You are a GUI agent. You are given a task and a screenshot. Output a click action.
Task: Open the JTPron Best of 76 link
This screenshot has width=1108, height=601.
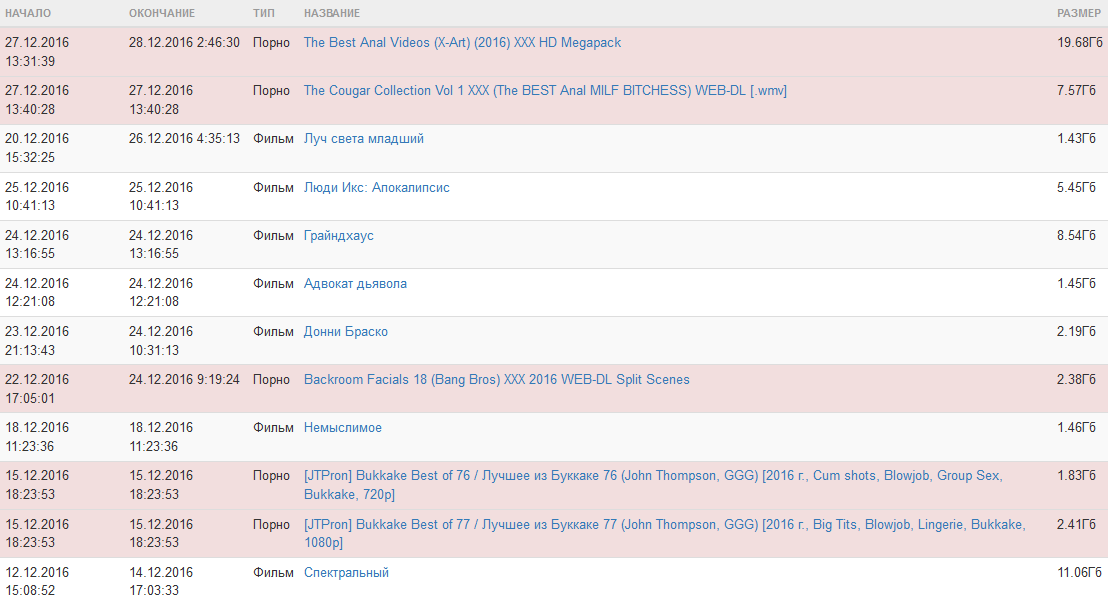point(653,484)
